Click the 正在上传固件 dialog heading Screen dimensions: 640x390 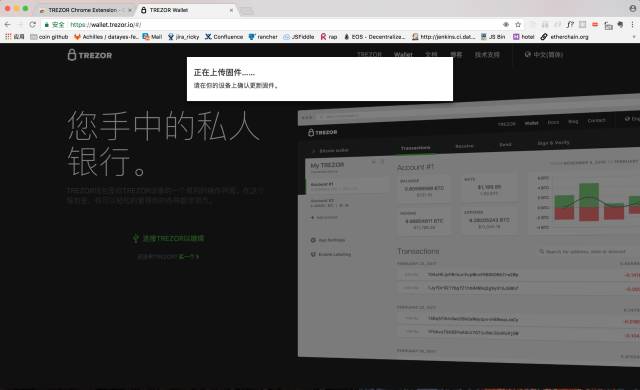pos(224,73)
